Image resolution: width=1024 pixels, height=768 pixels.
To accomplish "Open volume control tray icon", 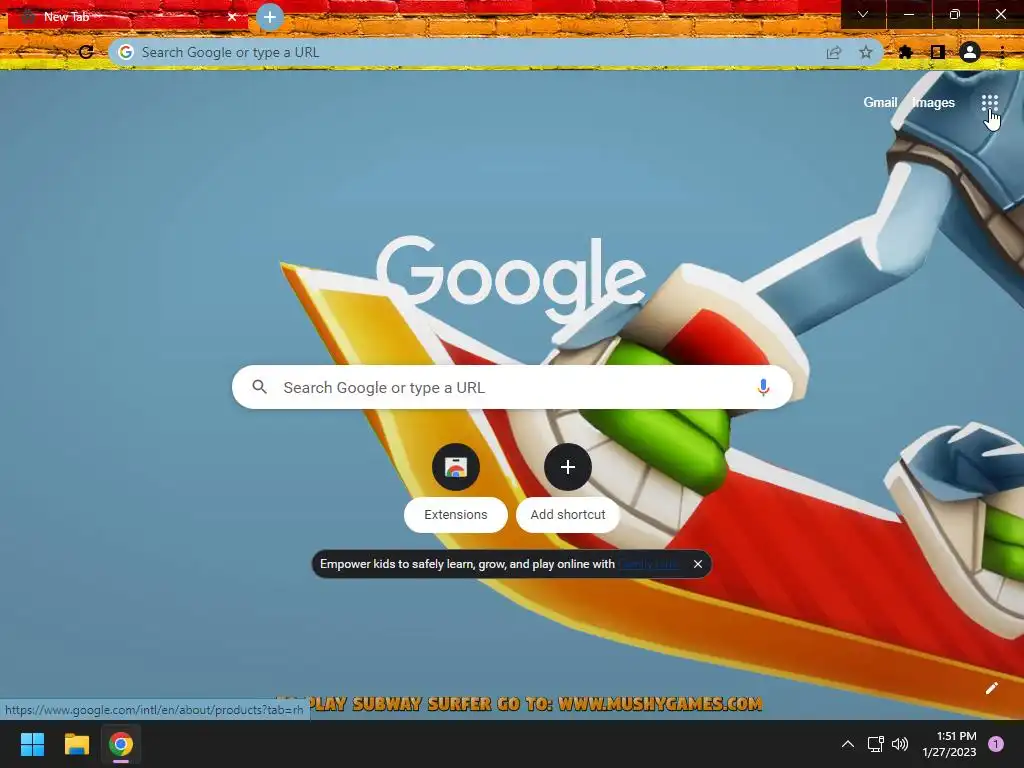I will [900, 744].
